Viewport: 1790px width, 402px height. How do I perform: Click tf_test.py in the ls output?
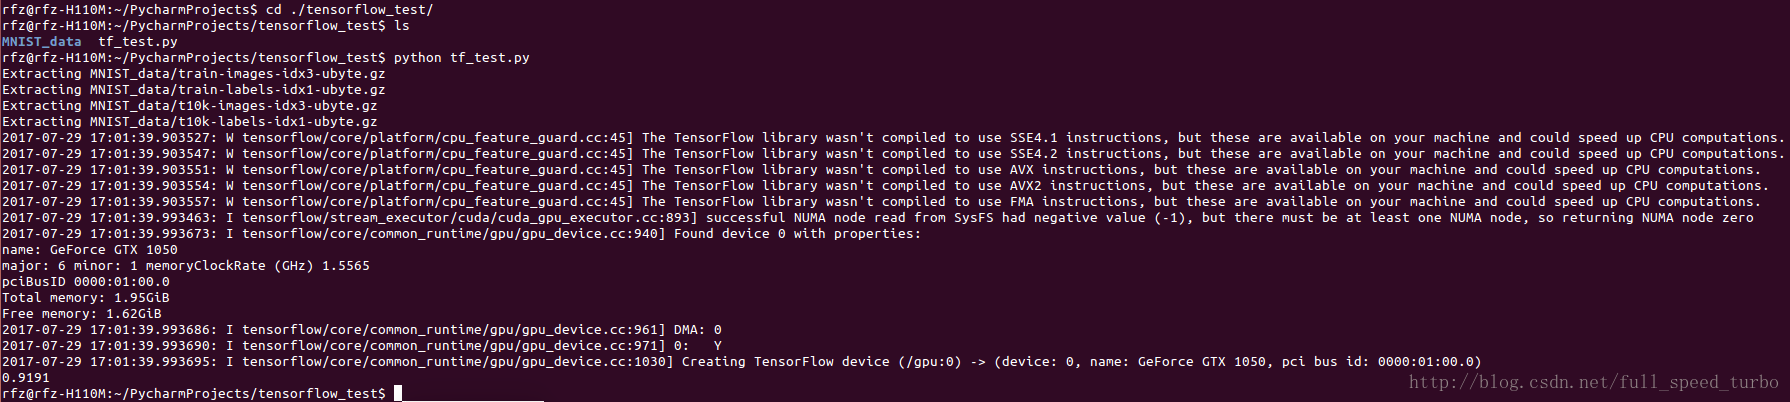(138, 42)
